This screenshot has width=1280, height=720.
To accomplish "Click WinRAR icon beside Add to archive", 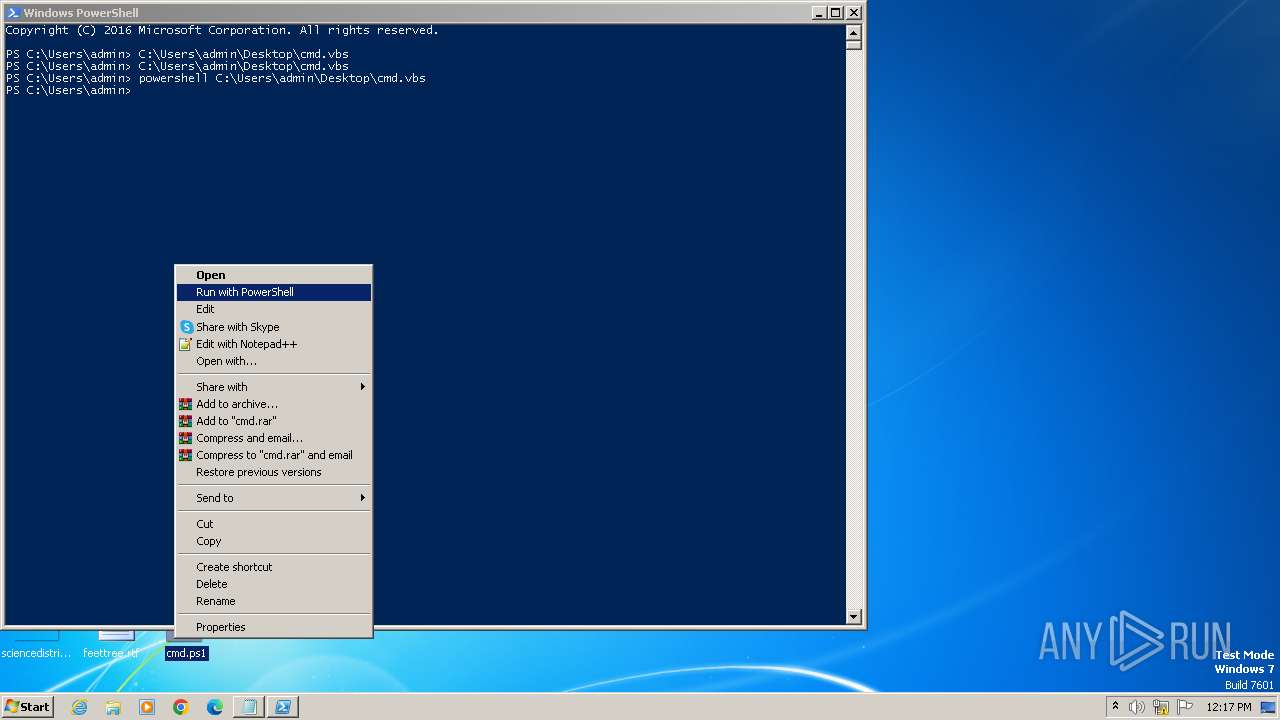I will coord(185,404).
